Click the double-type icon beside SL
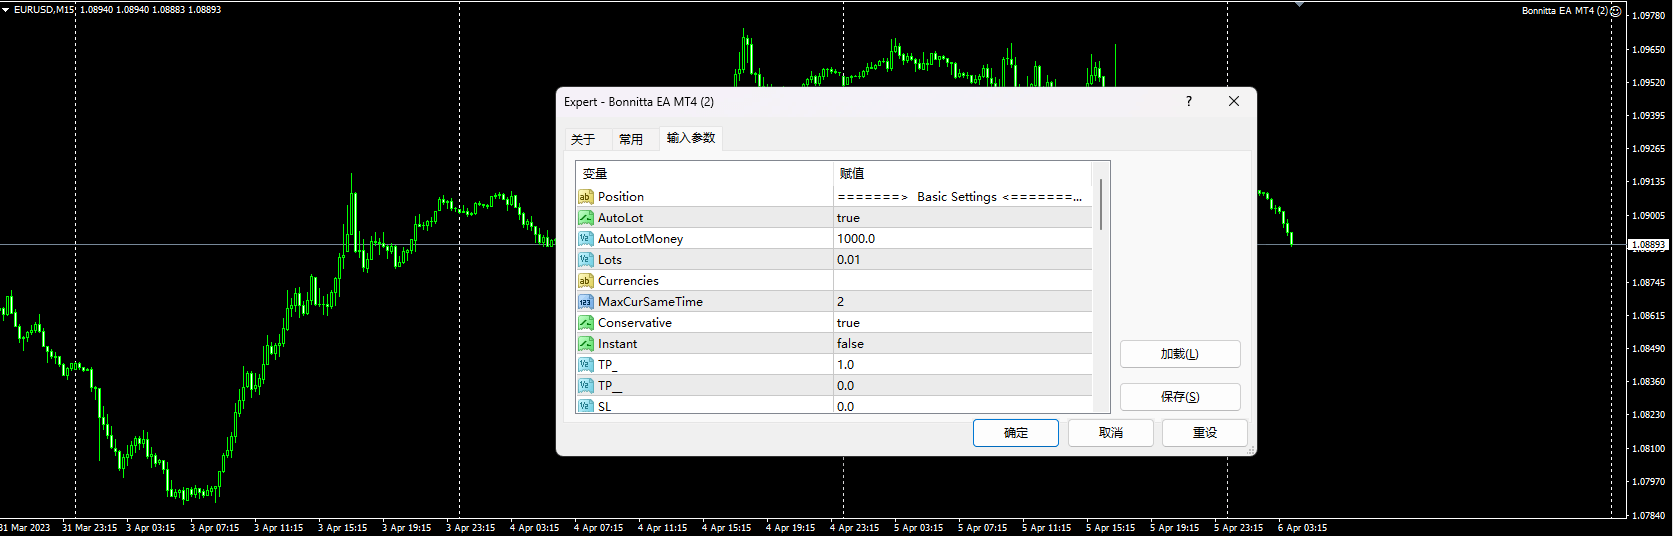The image size is (1674, 536). (x=585, y=406)
